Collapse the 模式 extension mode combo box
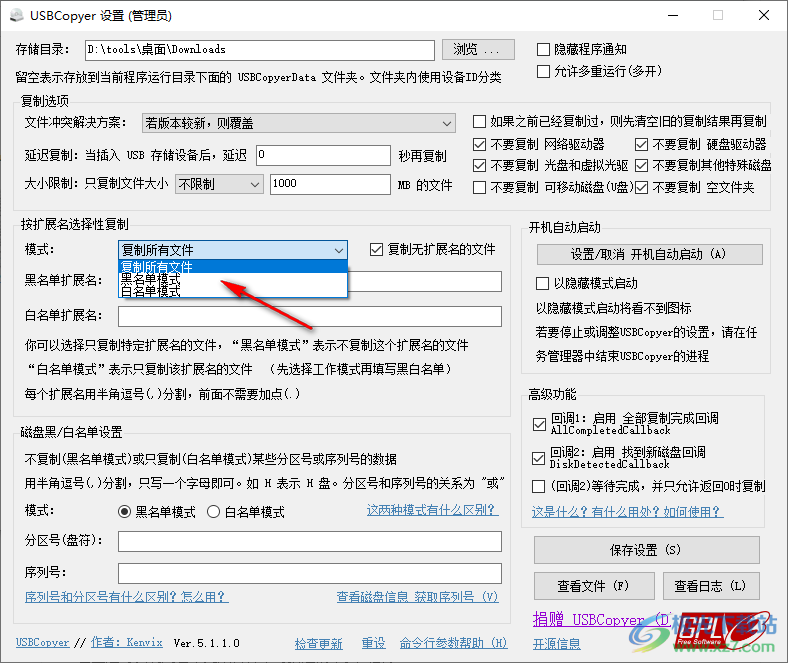 tap(233, 250)
